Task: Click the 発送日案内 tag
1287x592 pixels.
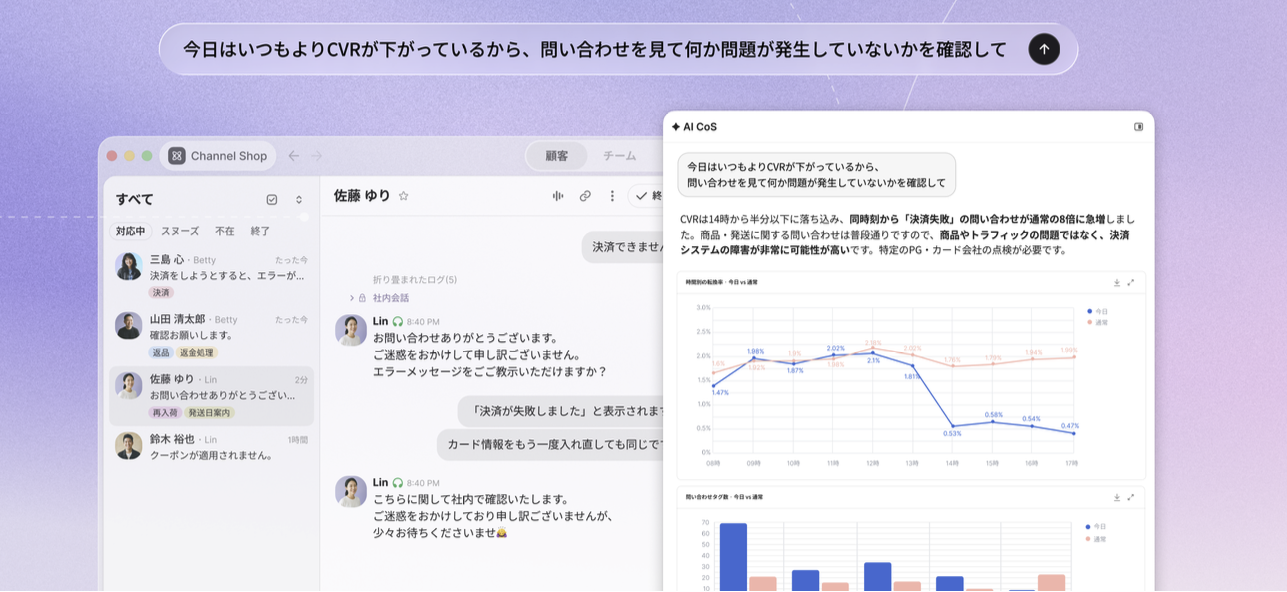Action: (x=209, y=412)
